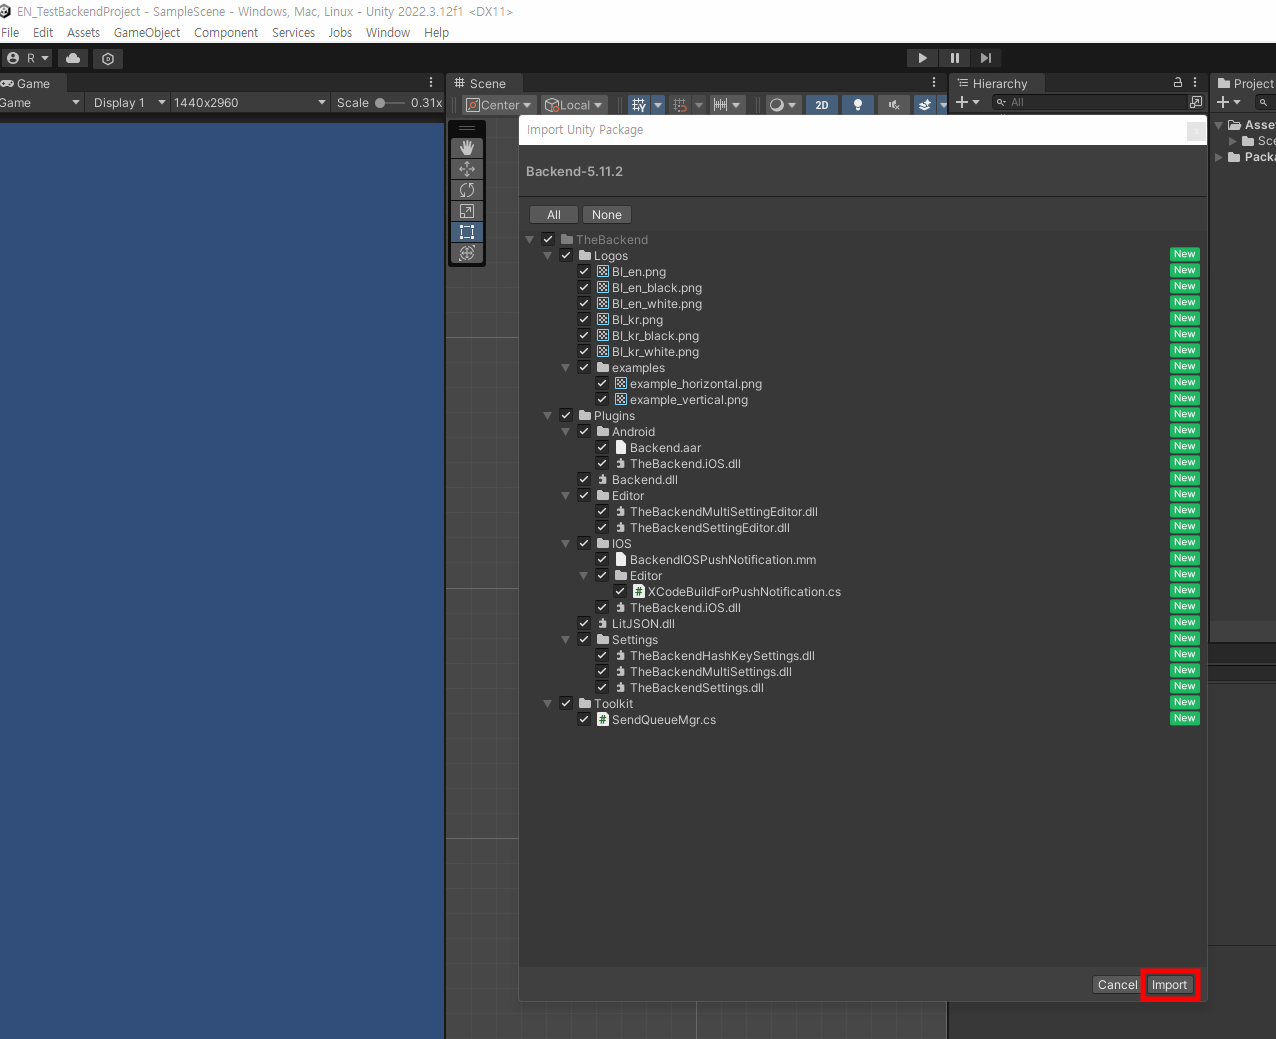Uncheck XCodeBuildForPushNotification.cs checkbox

pyautogui.click(x=620, y=591)
